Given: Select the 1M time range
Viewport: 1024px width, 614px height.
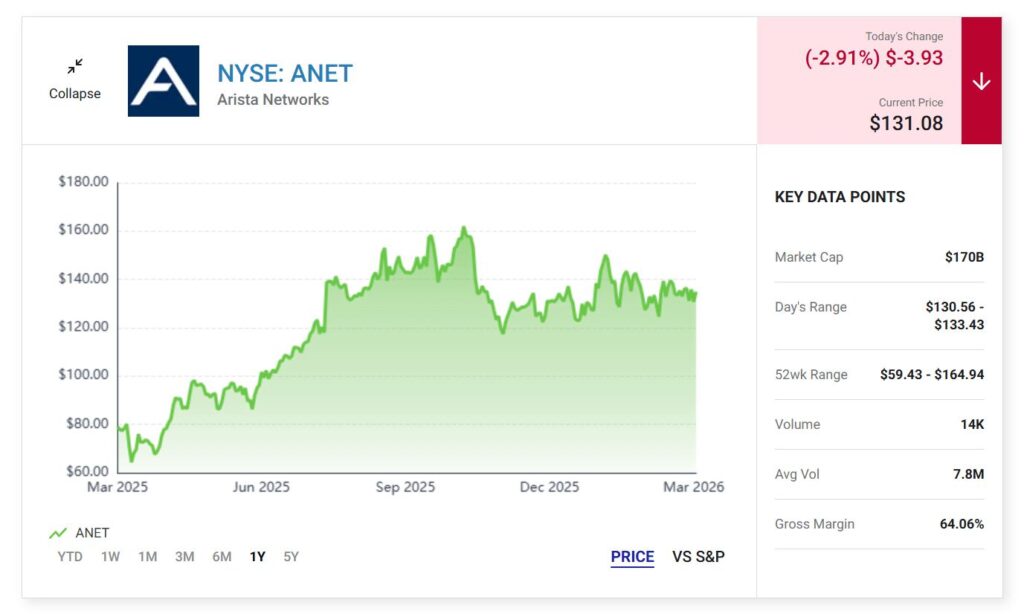Looking at the screenshot, I should (x=147, y=557).
